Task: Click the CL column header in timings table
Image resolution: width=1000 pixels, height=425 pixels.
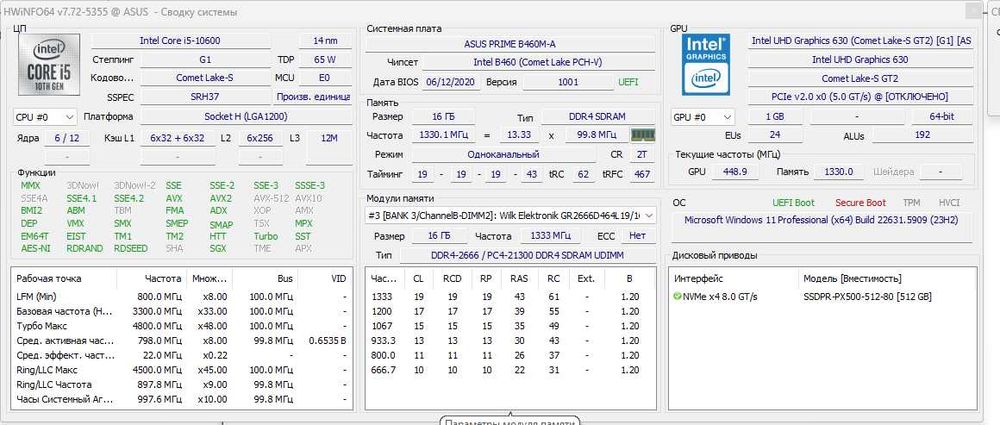Action: click(418, 279)
